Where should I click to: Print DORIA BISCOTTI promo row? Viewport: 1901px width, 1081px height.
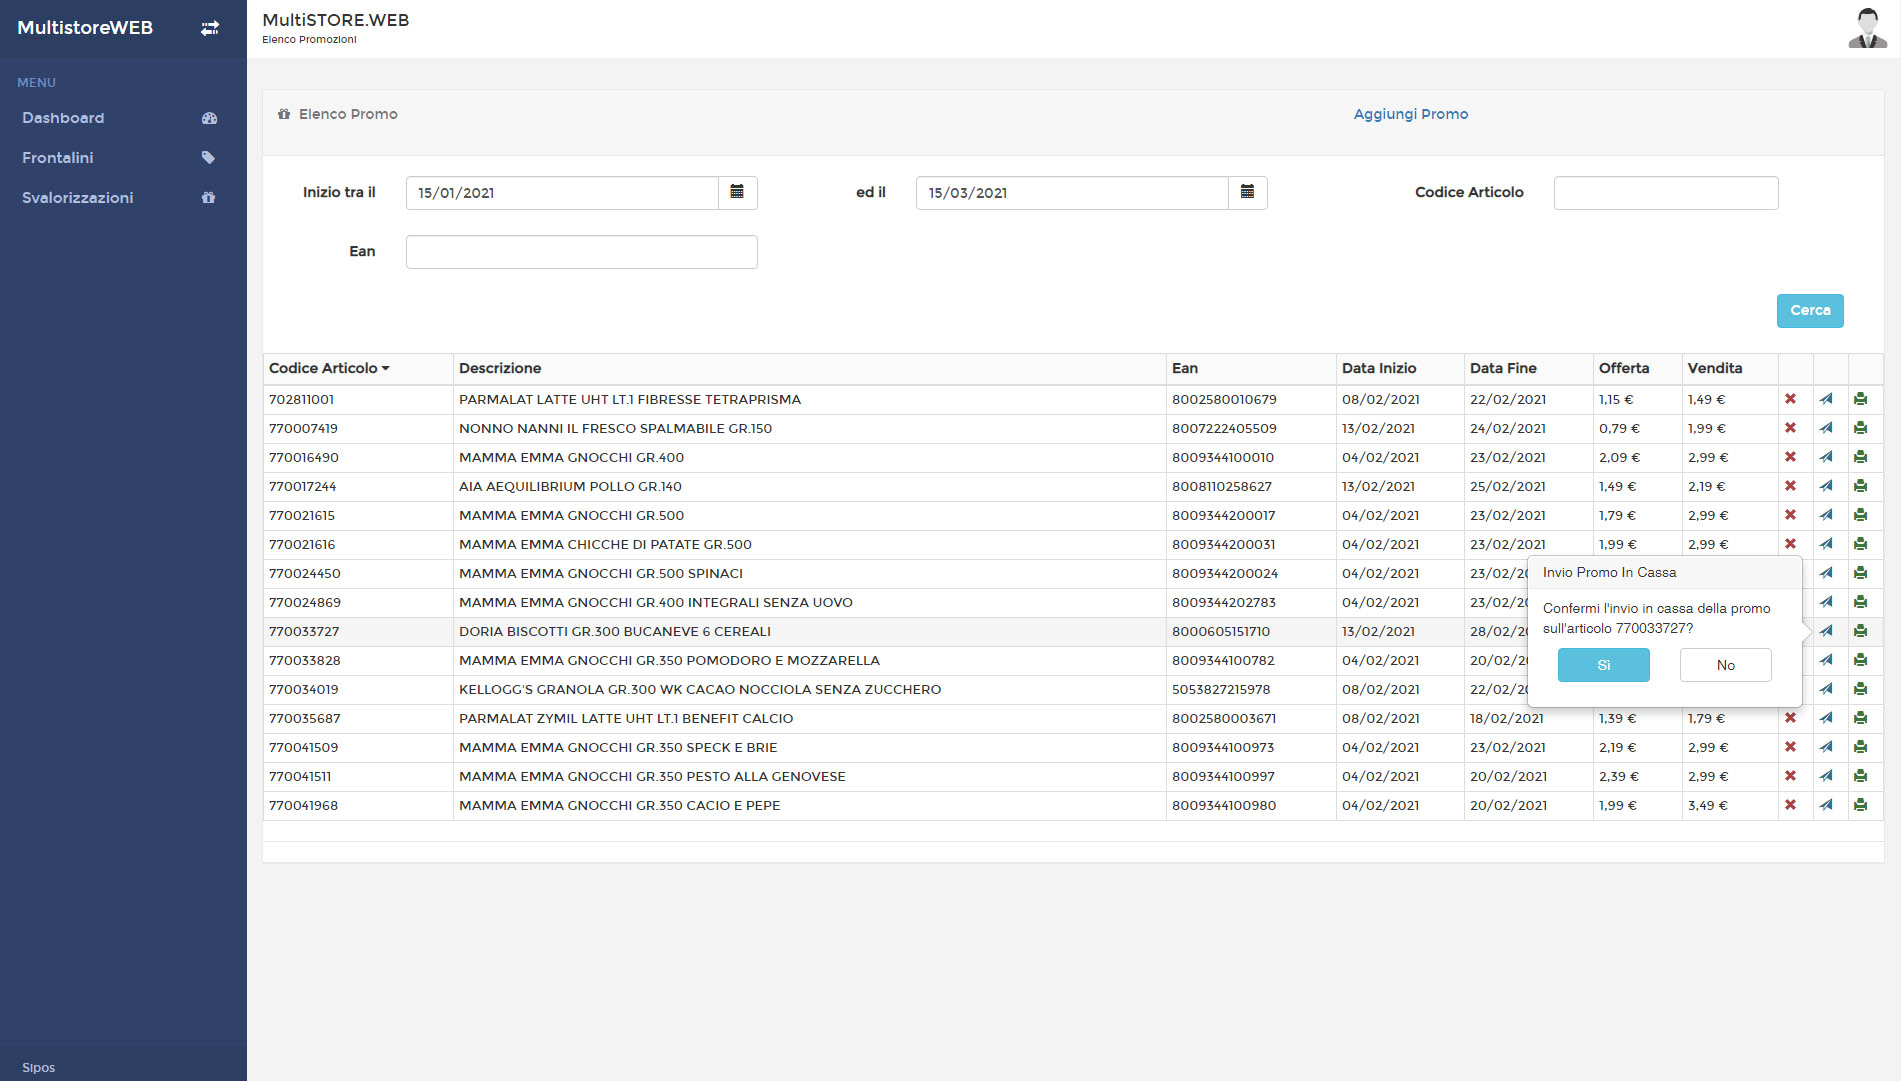tap(1860, 631)
